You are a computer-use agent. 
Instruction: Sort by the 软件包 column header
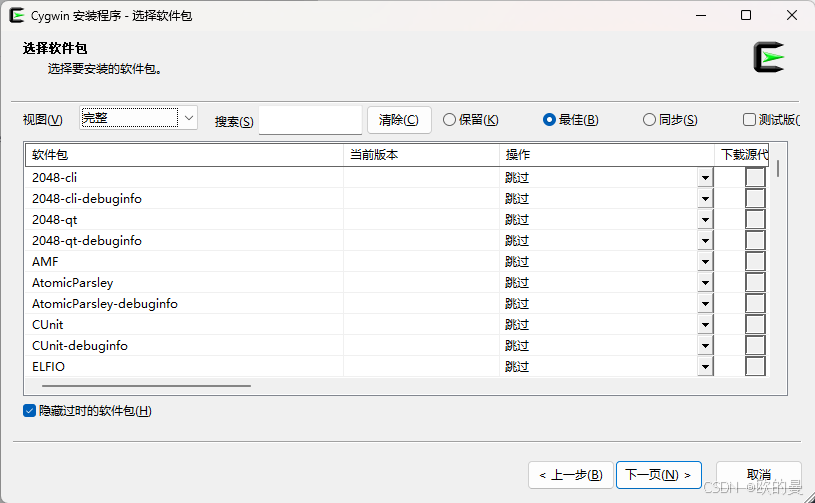click(x=184, y=155)
